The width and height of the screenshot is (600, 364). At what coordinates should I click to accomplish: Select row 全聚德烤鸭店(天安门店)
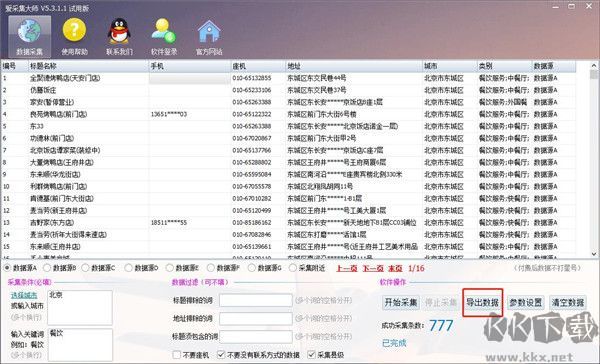click(x=289, y=78)
